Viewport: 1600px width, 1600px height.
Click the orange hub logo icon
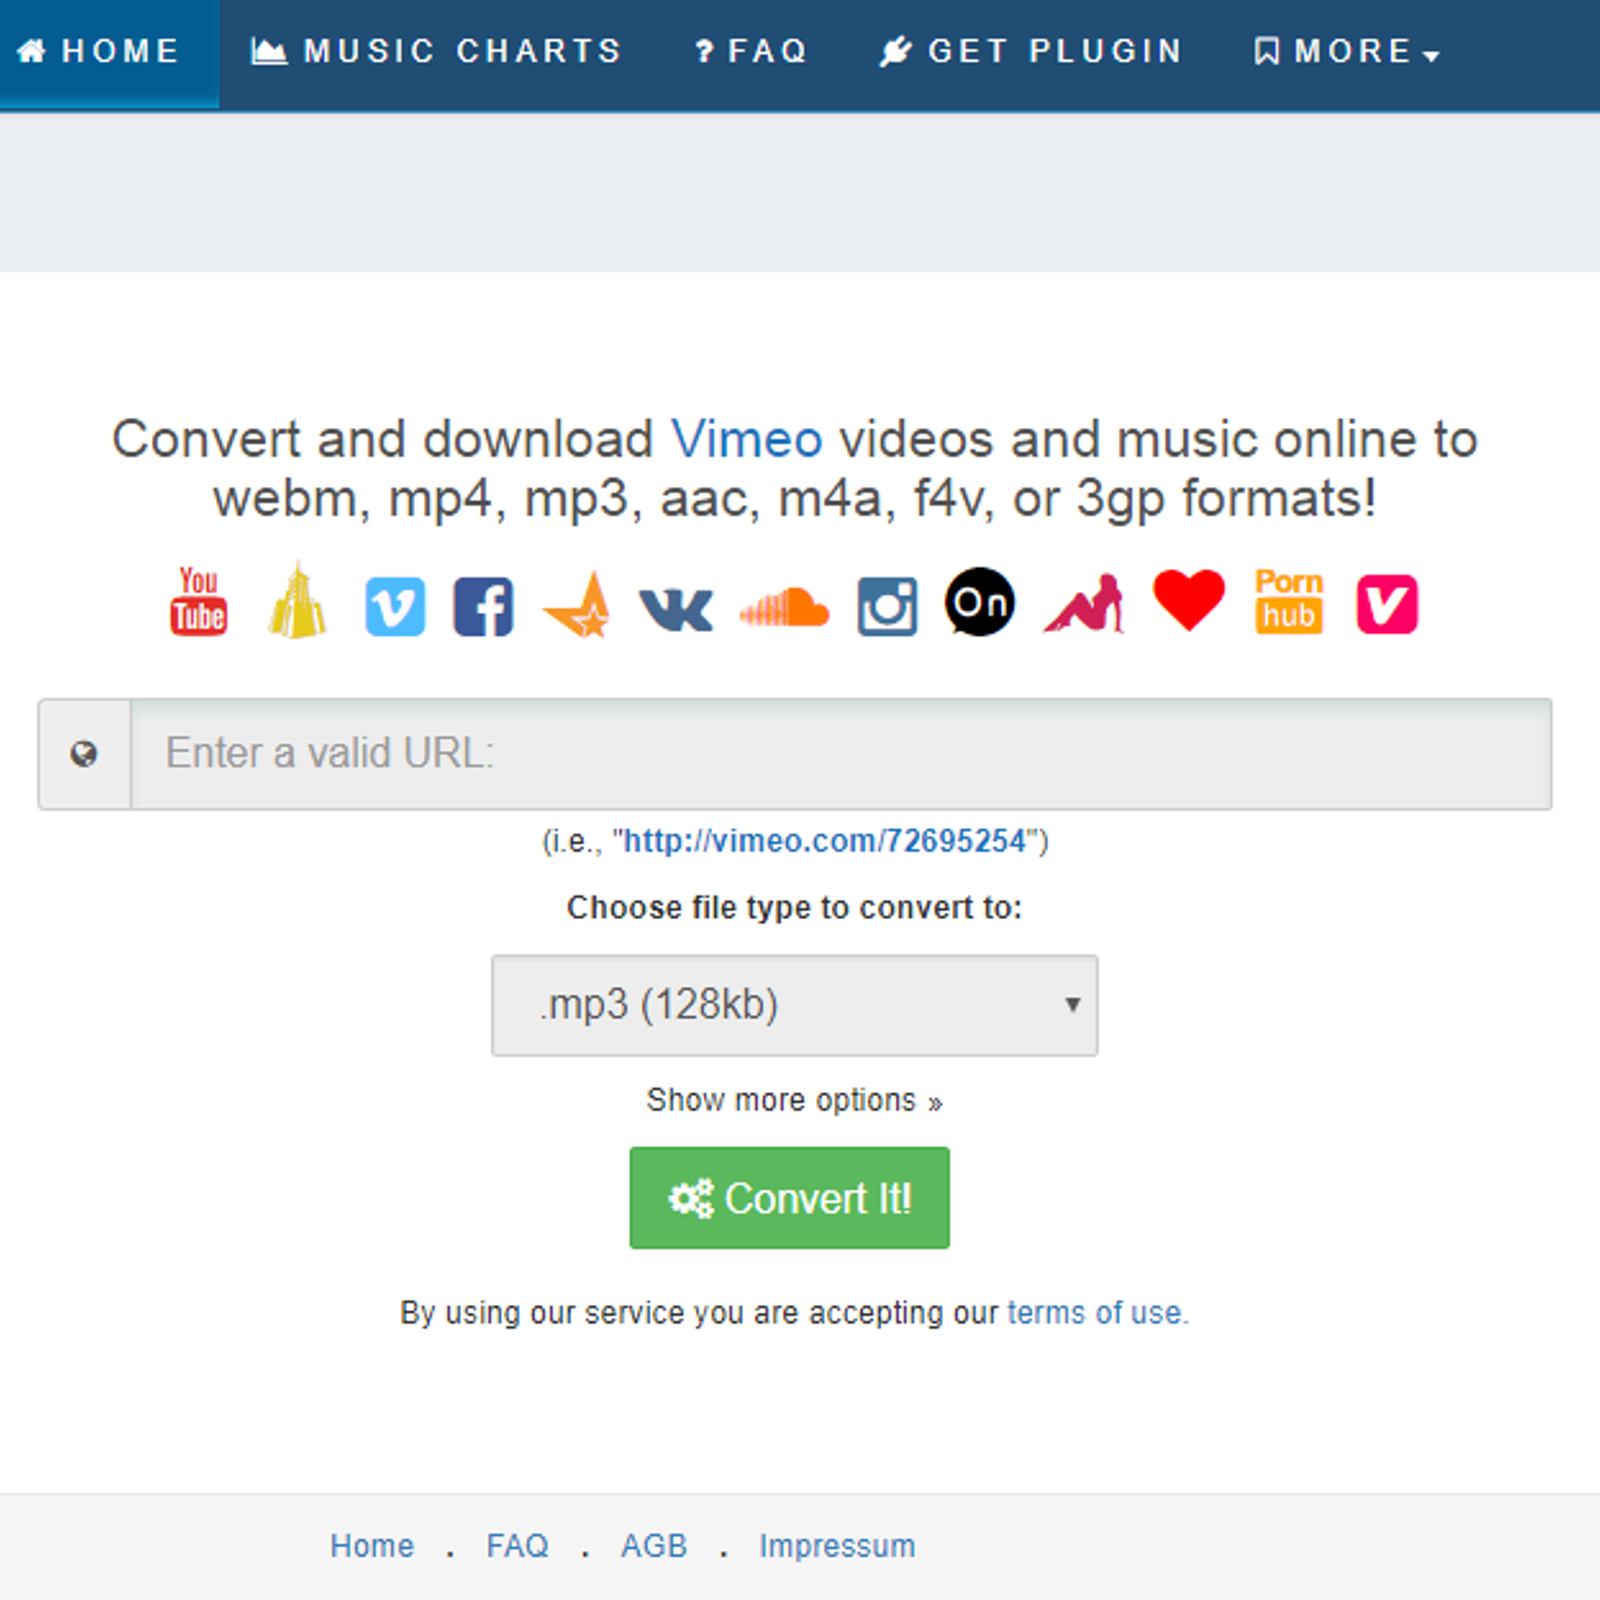[1289, 601]
